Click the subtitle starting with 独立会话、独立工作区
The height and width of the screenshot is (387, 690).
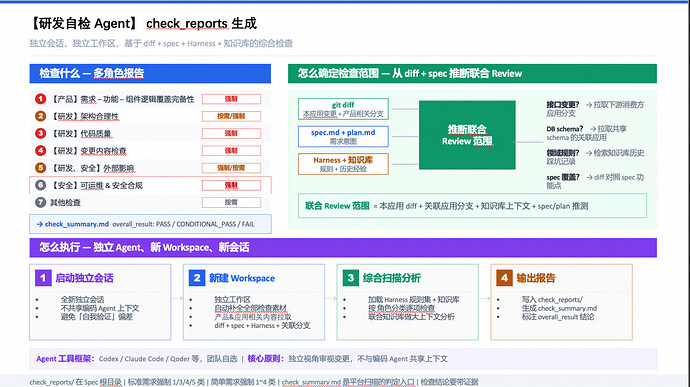point(161,43)
